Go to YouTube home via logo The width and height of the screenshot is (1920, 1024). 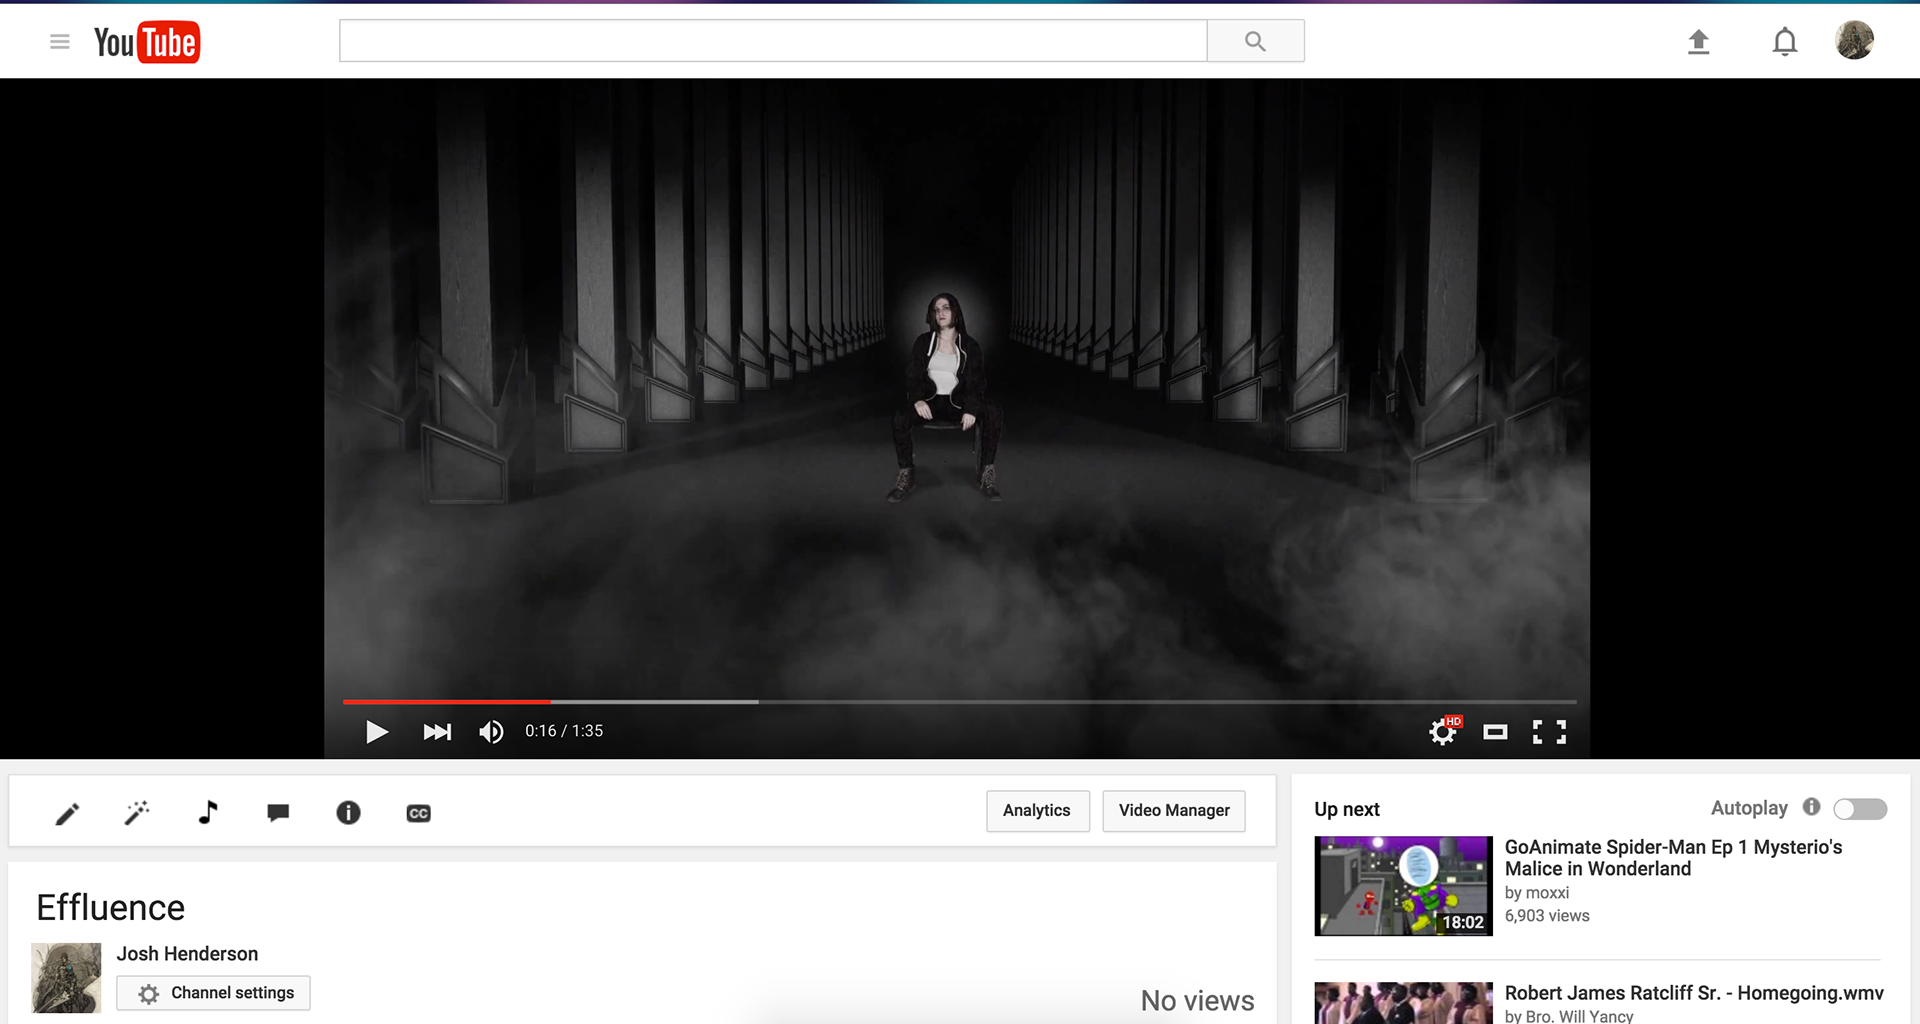point(147,42)
